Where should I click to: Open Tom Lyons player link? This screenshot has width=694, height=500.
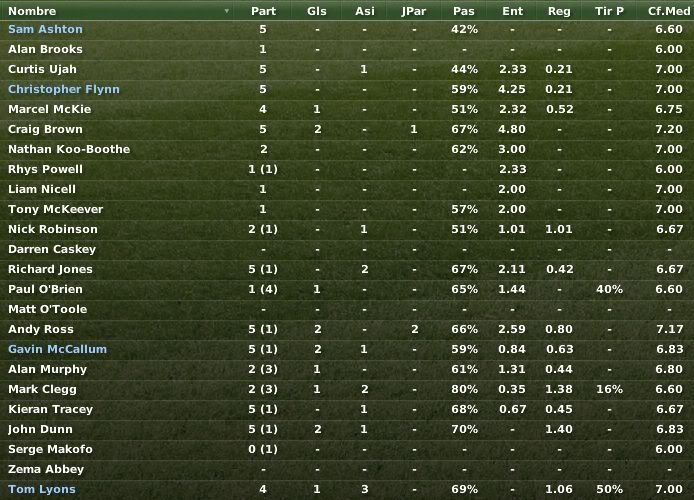(x=42, y=489)
